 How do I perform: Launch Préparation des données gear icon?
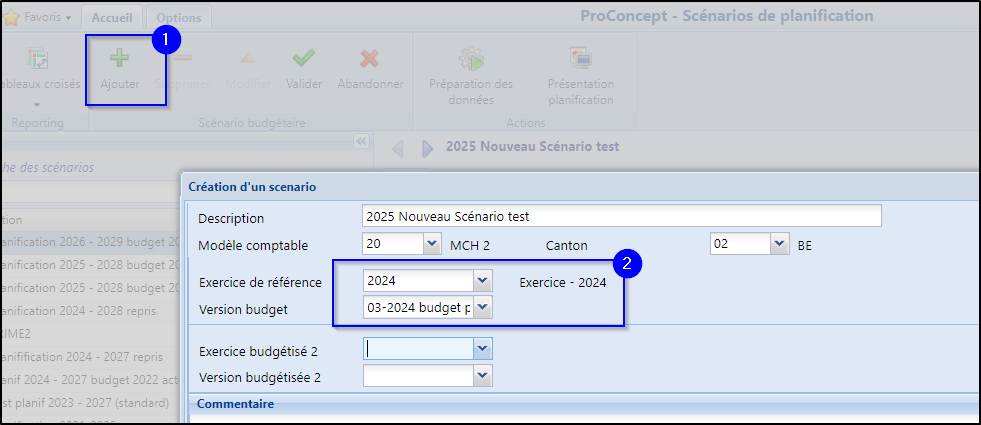point(470,59)
